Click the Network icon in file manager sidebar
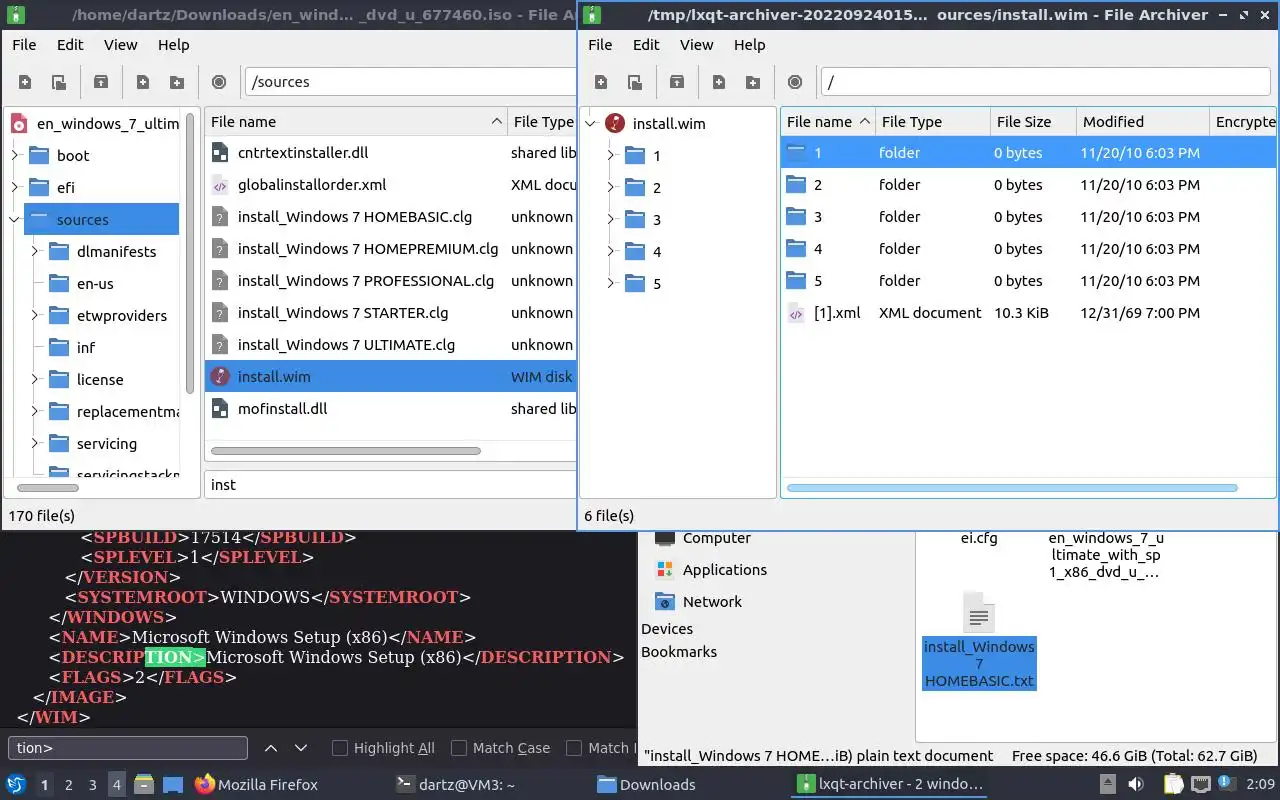 click(665, 601)
